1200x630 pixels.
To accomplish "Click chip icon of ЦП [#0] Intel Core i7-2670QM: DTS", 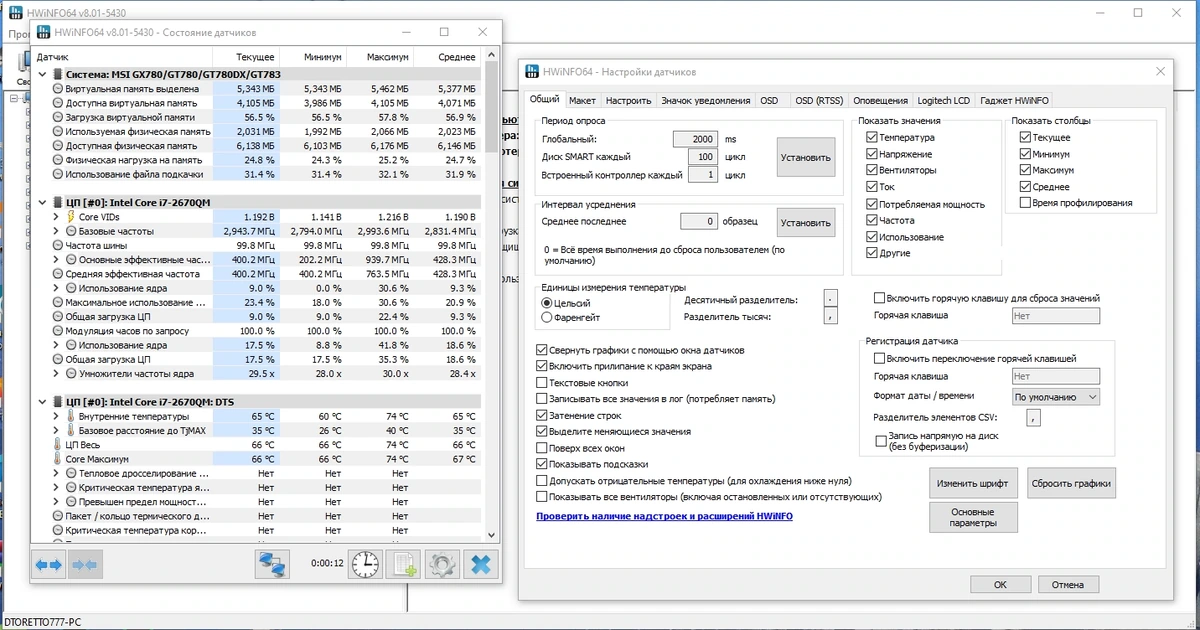I will (x=58, y=402).
